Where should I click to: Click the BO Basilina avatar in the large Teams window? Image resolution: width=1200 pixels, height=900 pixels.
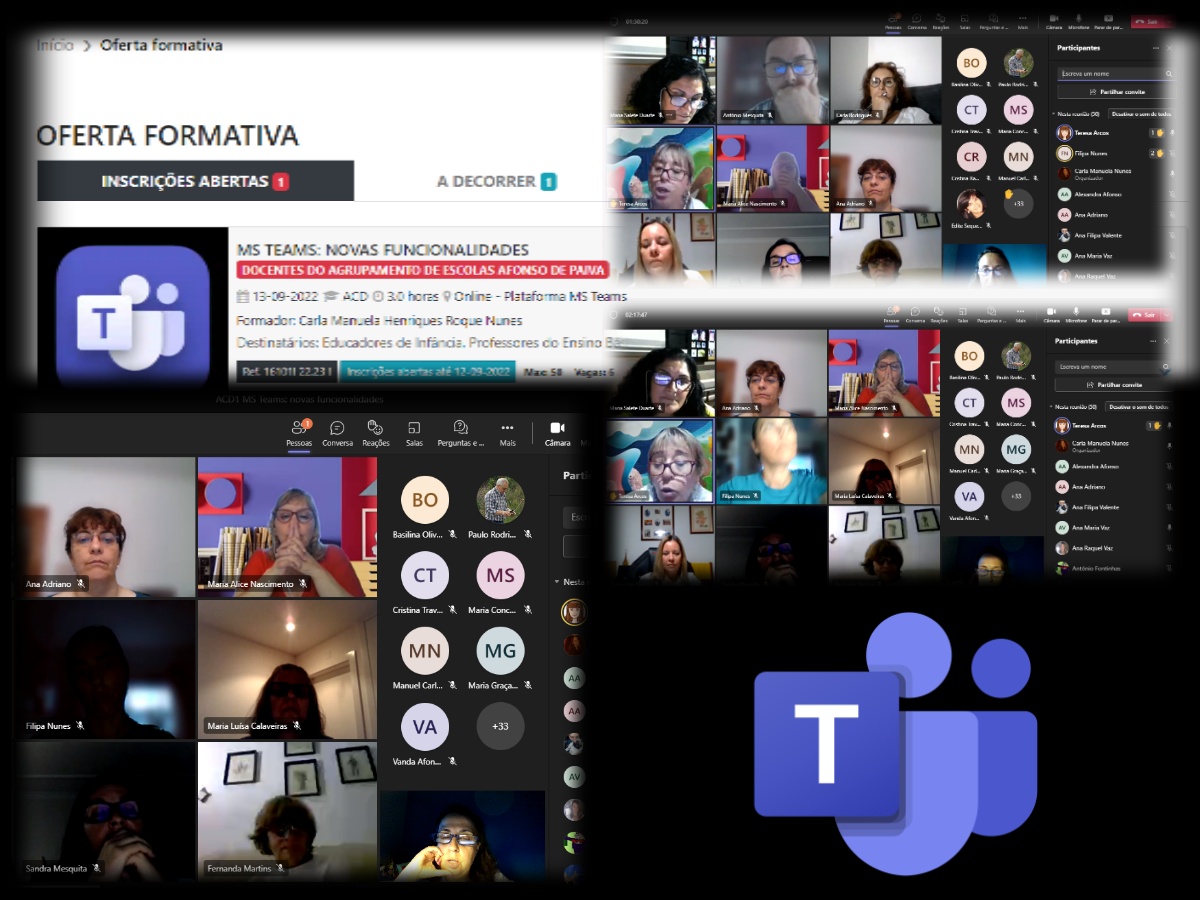(x=425, y=500)
